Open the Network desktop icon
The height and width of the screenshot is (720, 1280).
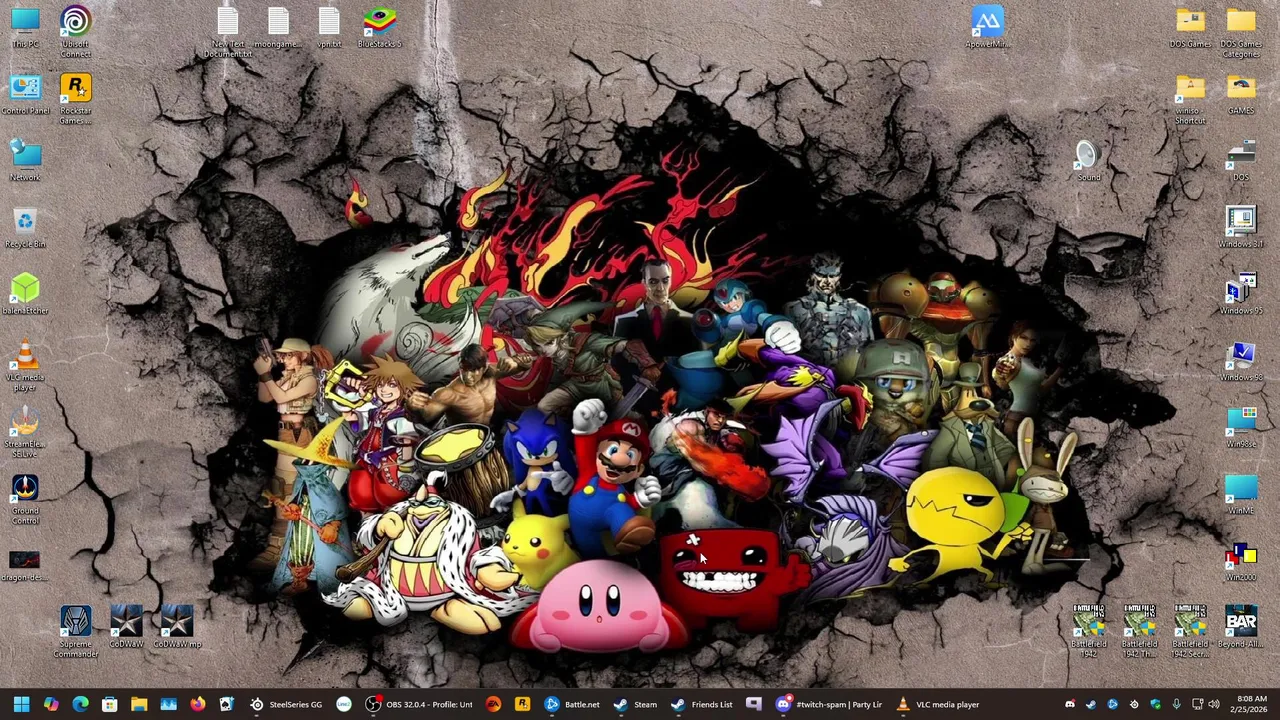tap(25, 162)
